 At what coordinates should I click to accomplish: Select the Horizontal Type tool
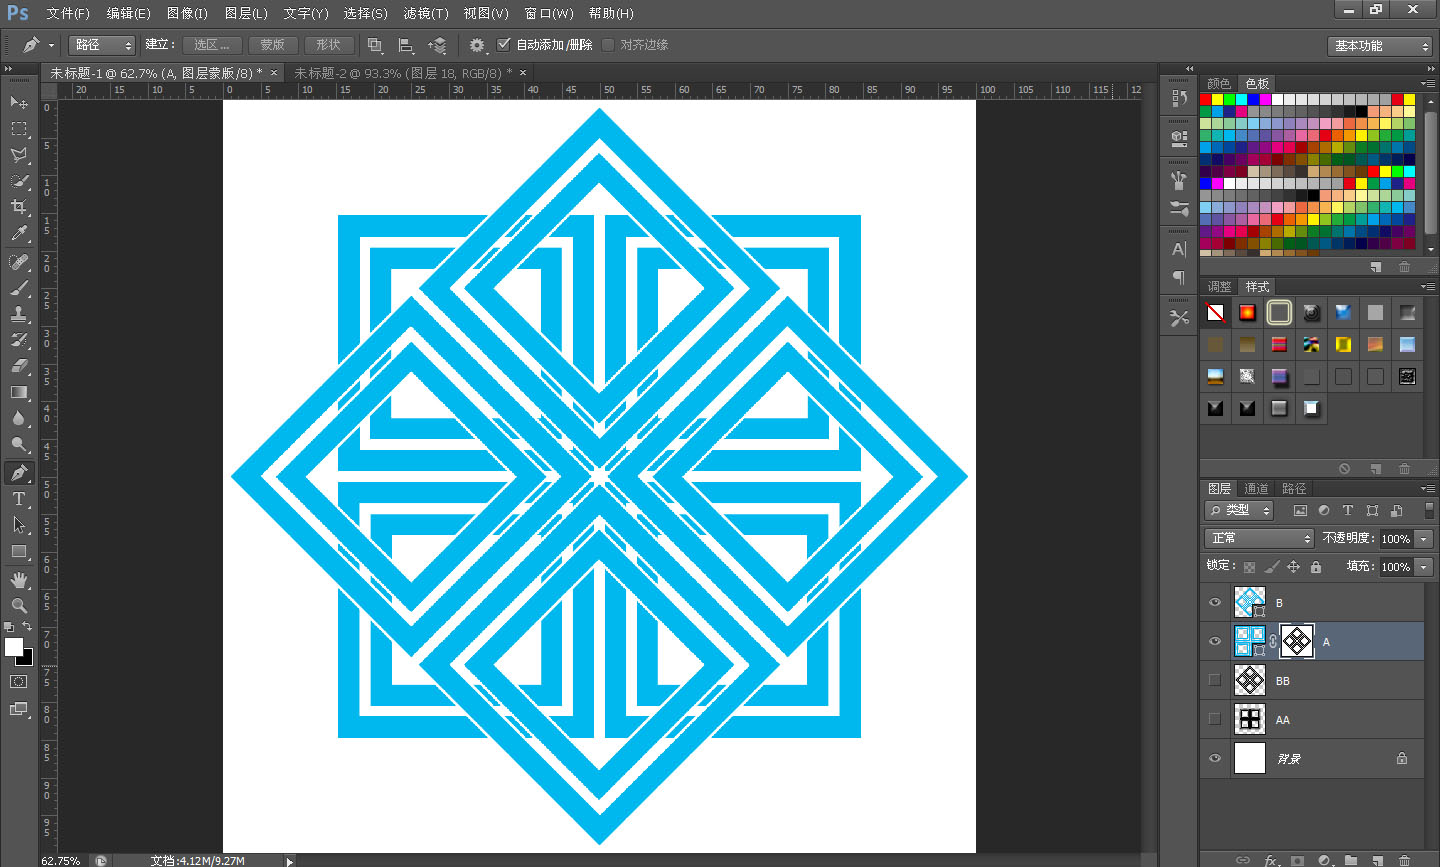coord(19,499)
